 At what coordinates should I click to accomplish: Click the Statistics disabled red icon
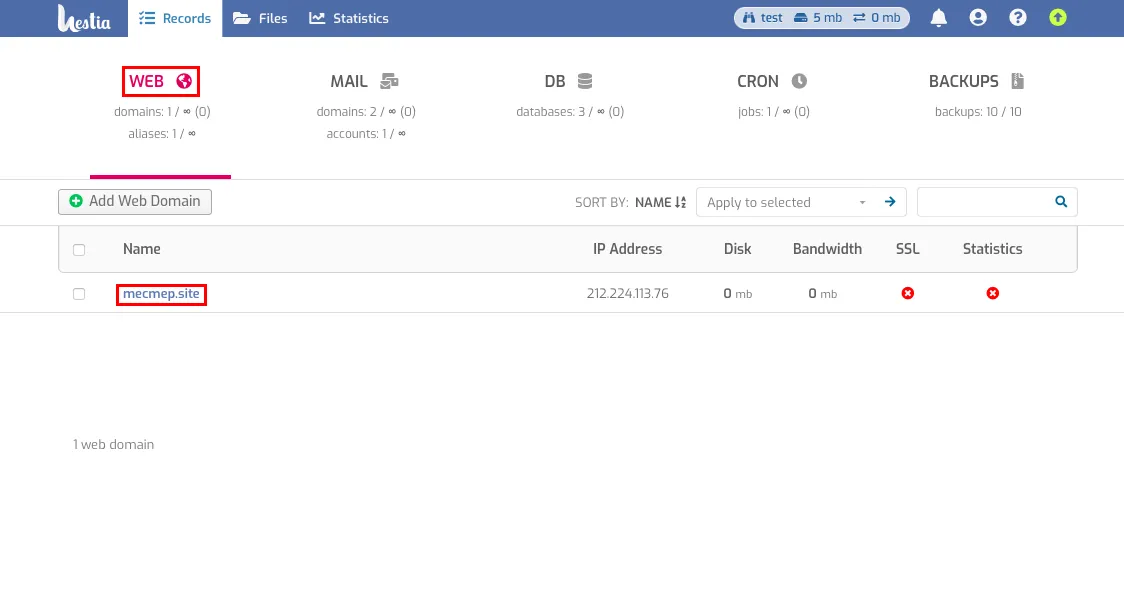point(992,294)
